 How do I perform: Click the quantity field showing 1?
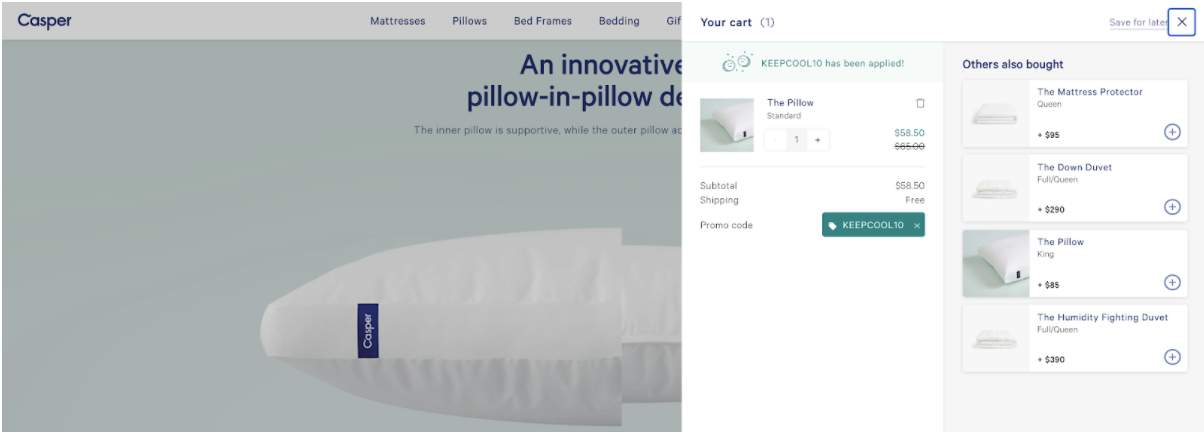[x=796, y=140]
